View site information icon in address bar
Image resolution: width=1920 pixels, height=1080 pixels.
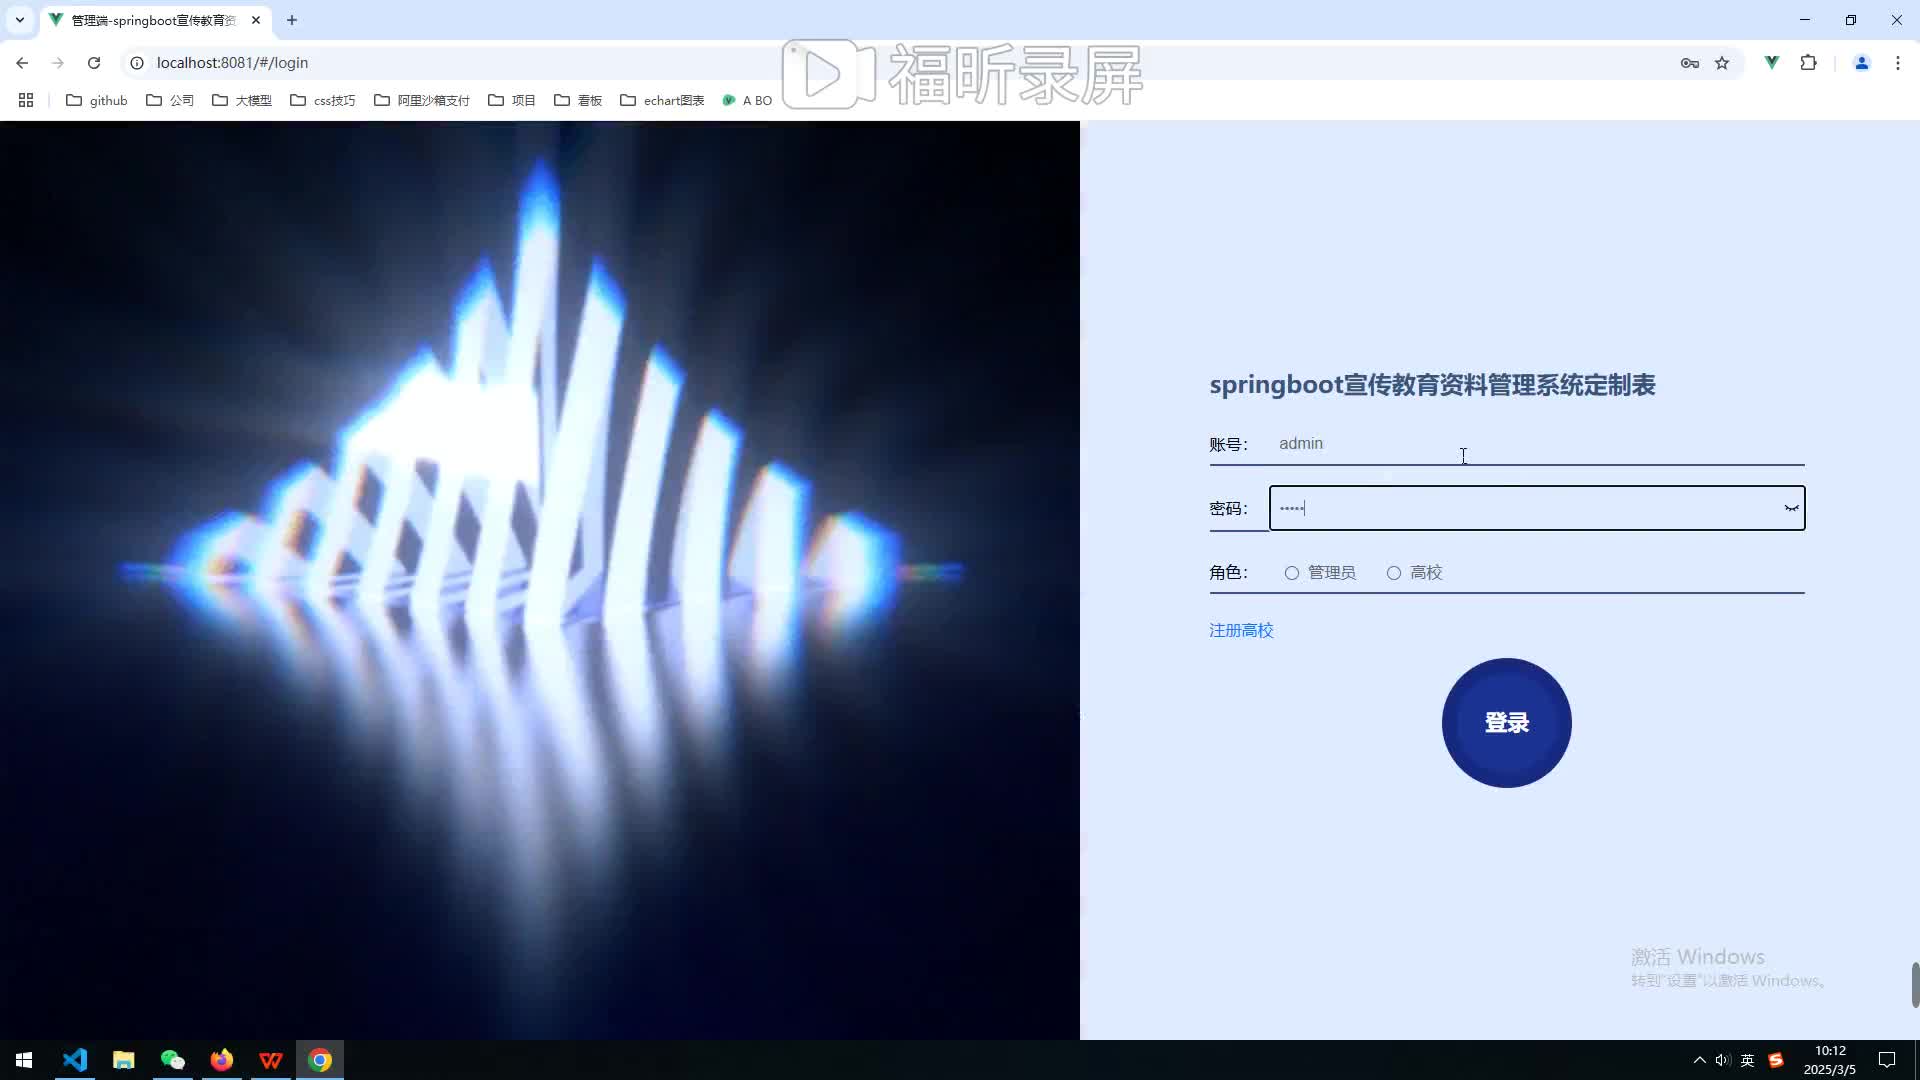point(137,63)
